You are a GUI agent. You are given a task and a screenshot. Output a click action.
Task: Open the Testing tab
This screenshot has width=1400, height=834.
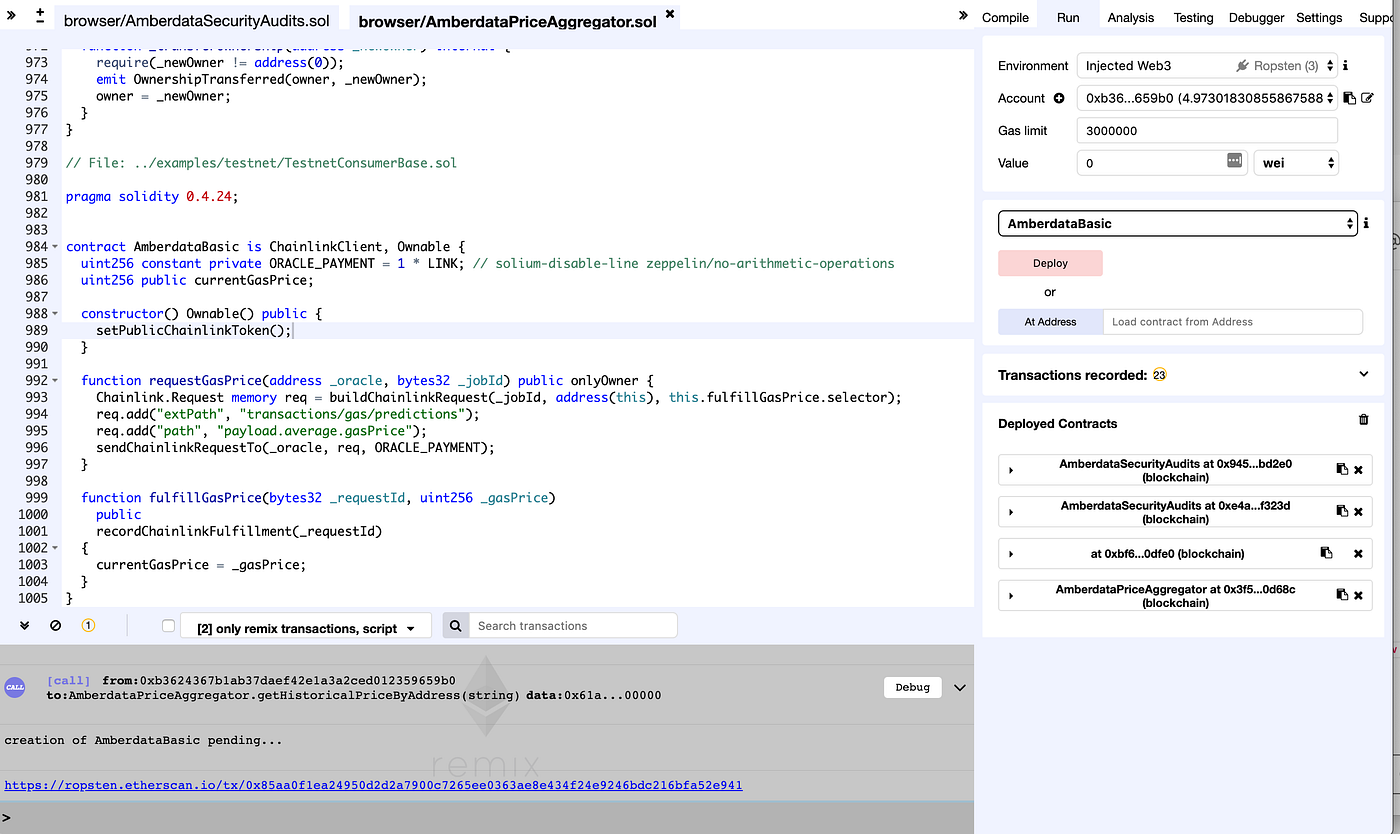(1193, 17)
